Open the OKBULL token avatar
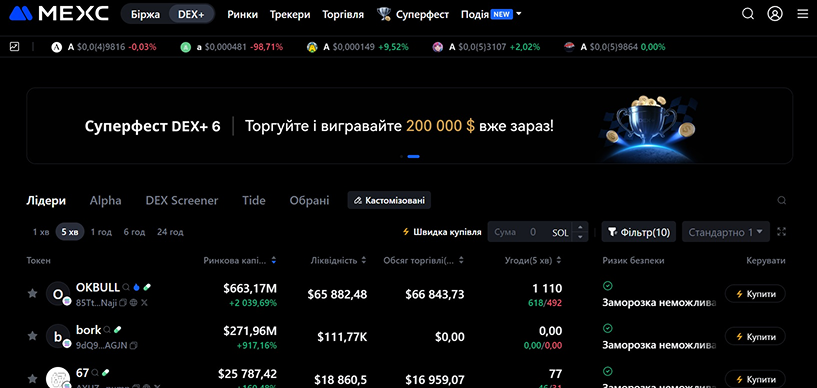 coord(57,294)
